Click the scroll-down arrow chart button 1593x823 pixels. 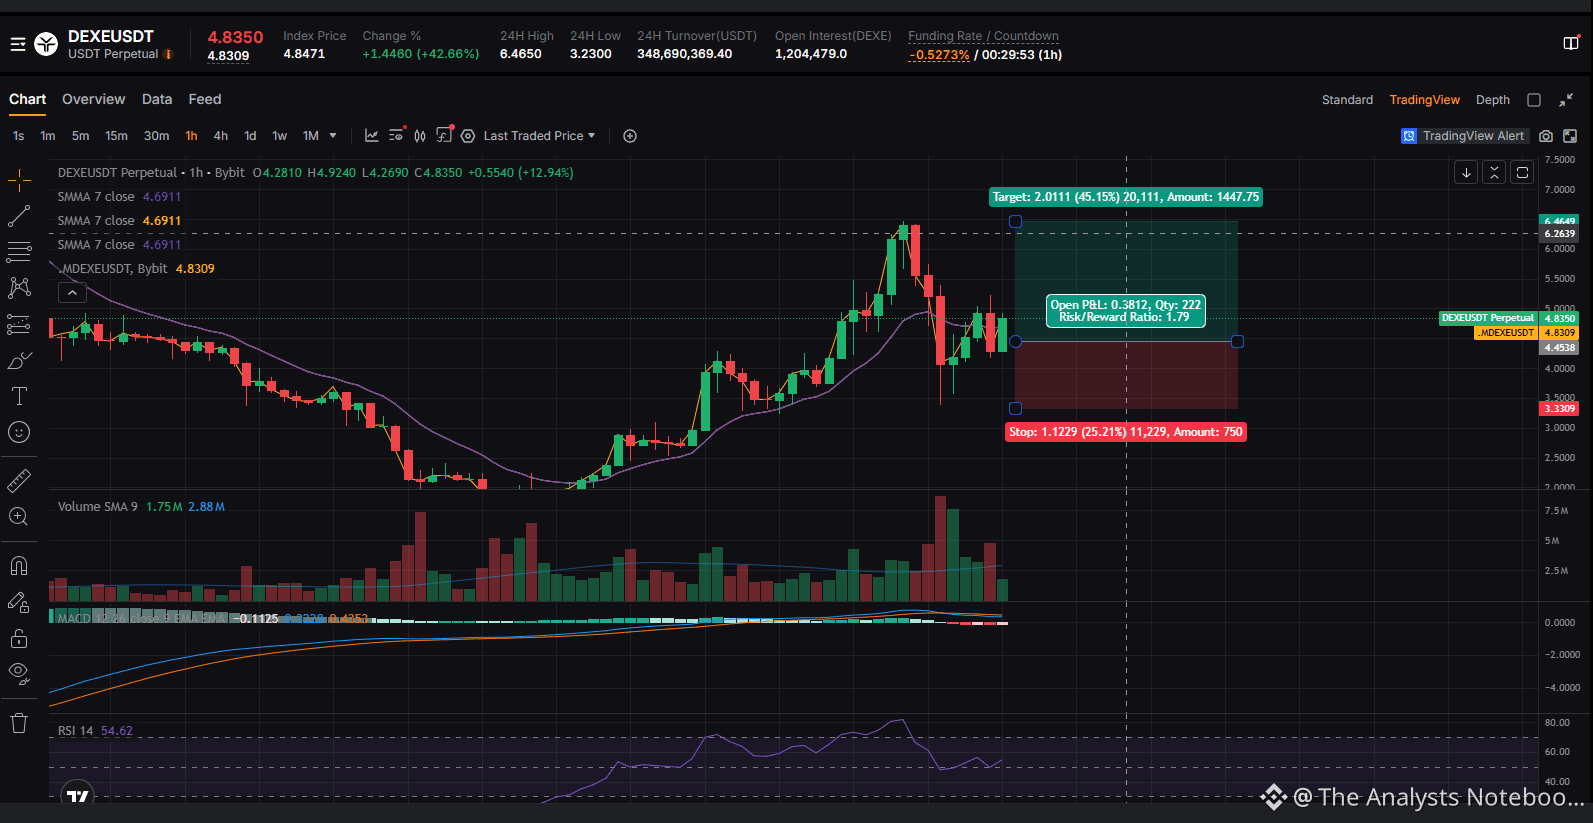click(1466, 172)
